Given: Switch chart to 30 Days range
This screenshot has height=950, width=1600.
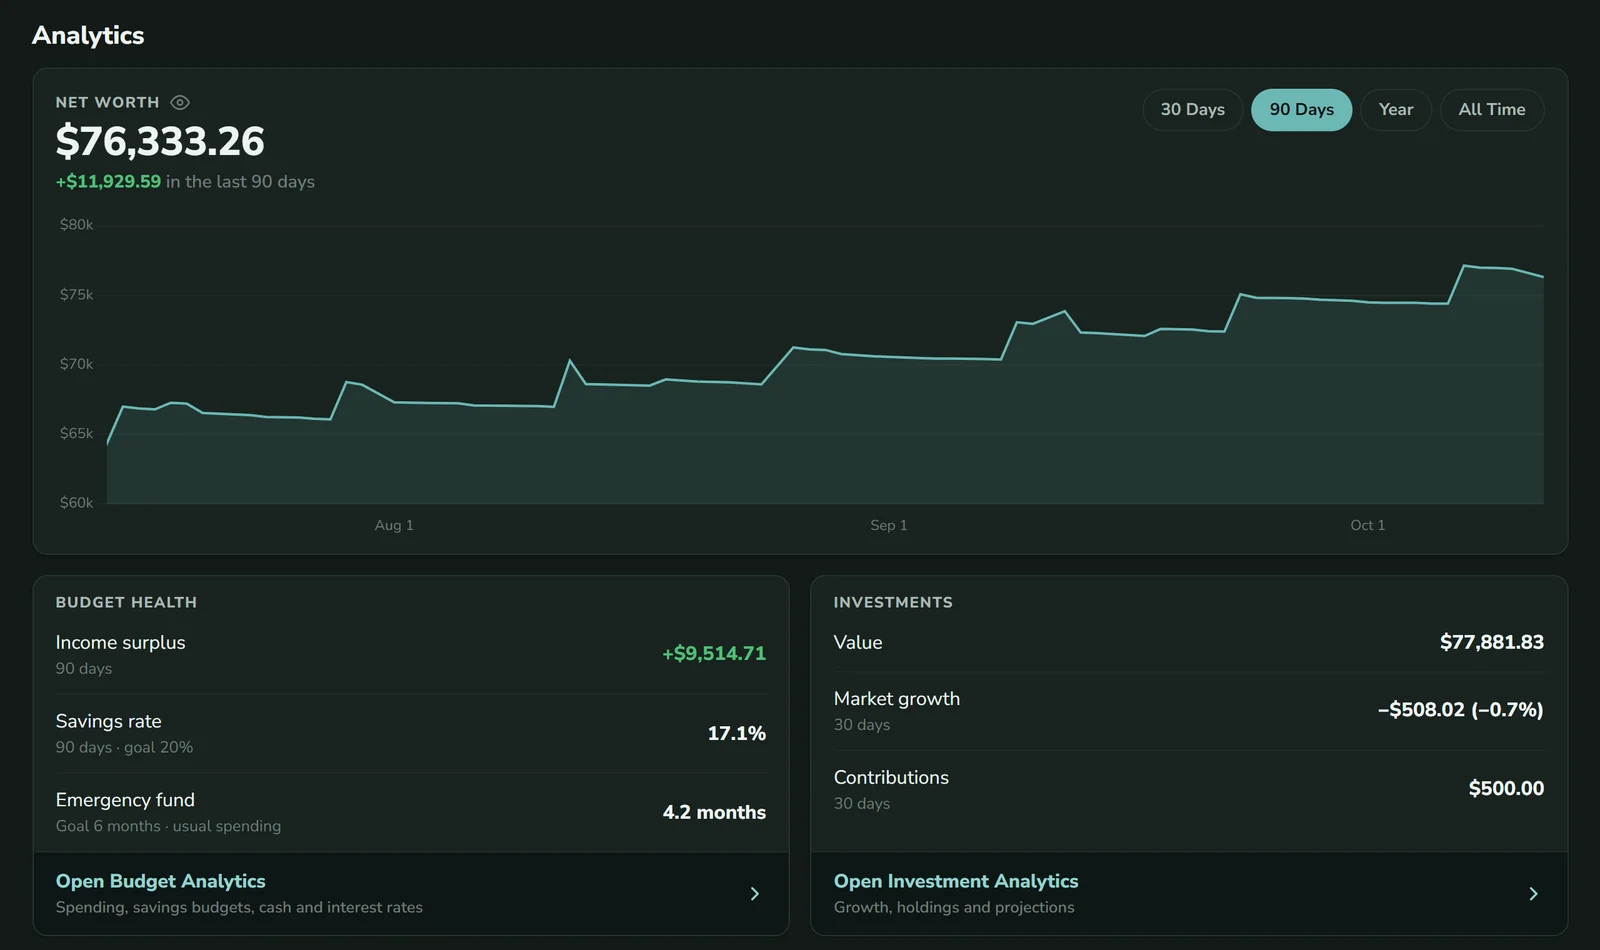Looking at the screenshot, I should pyautogui.click(x=1192, y=110).
